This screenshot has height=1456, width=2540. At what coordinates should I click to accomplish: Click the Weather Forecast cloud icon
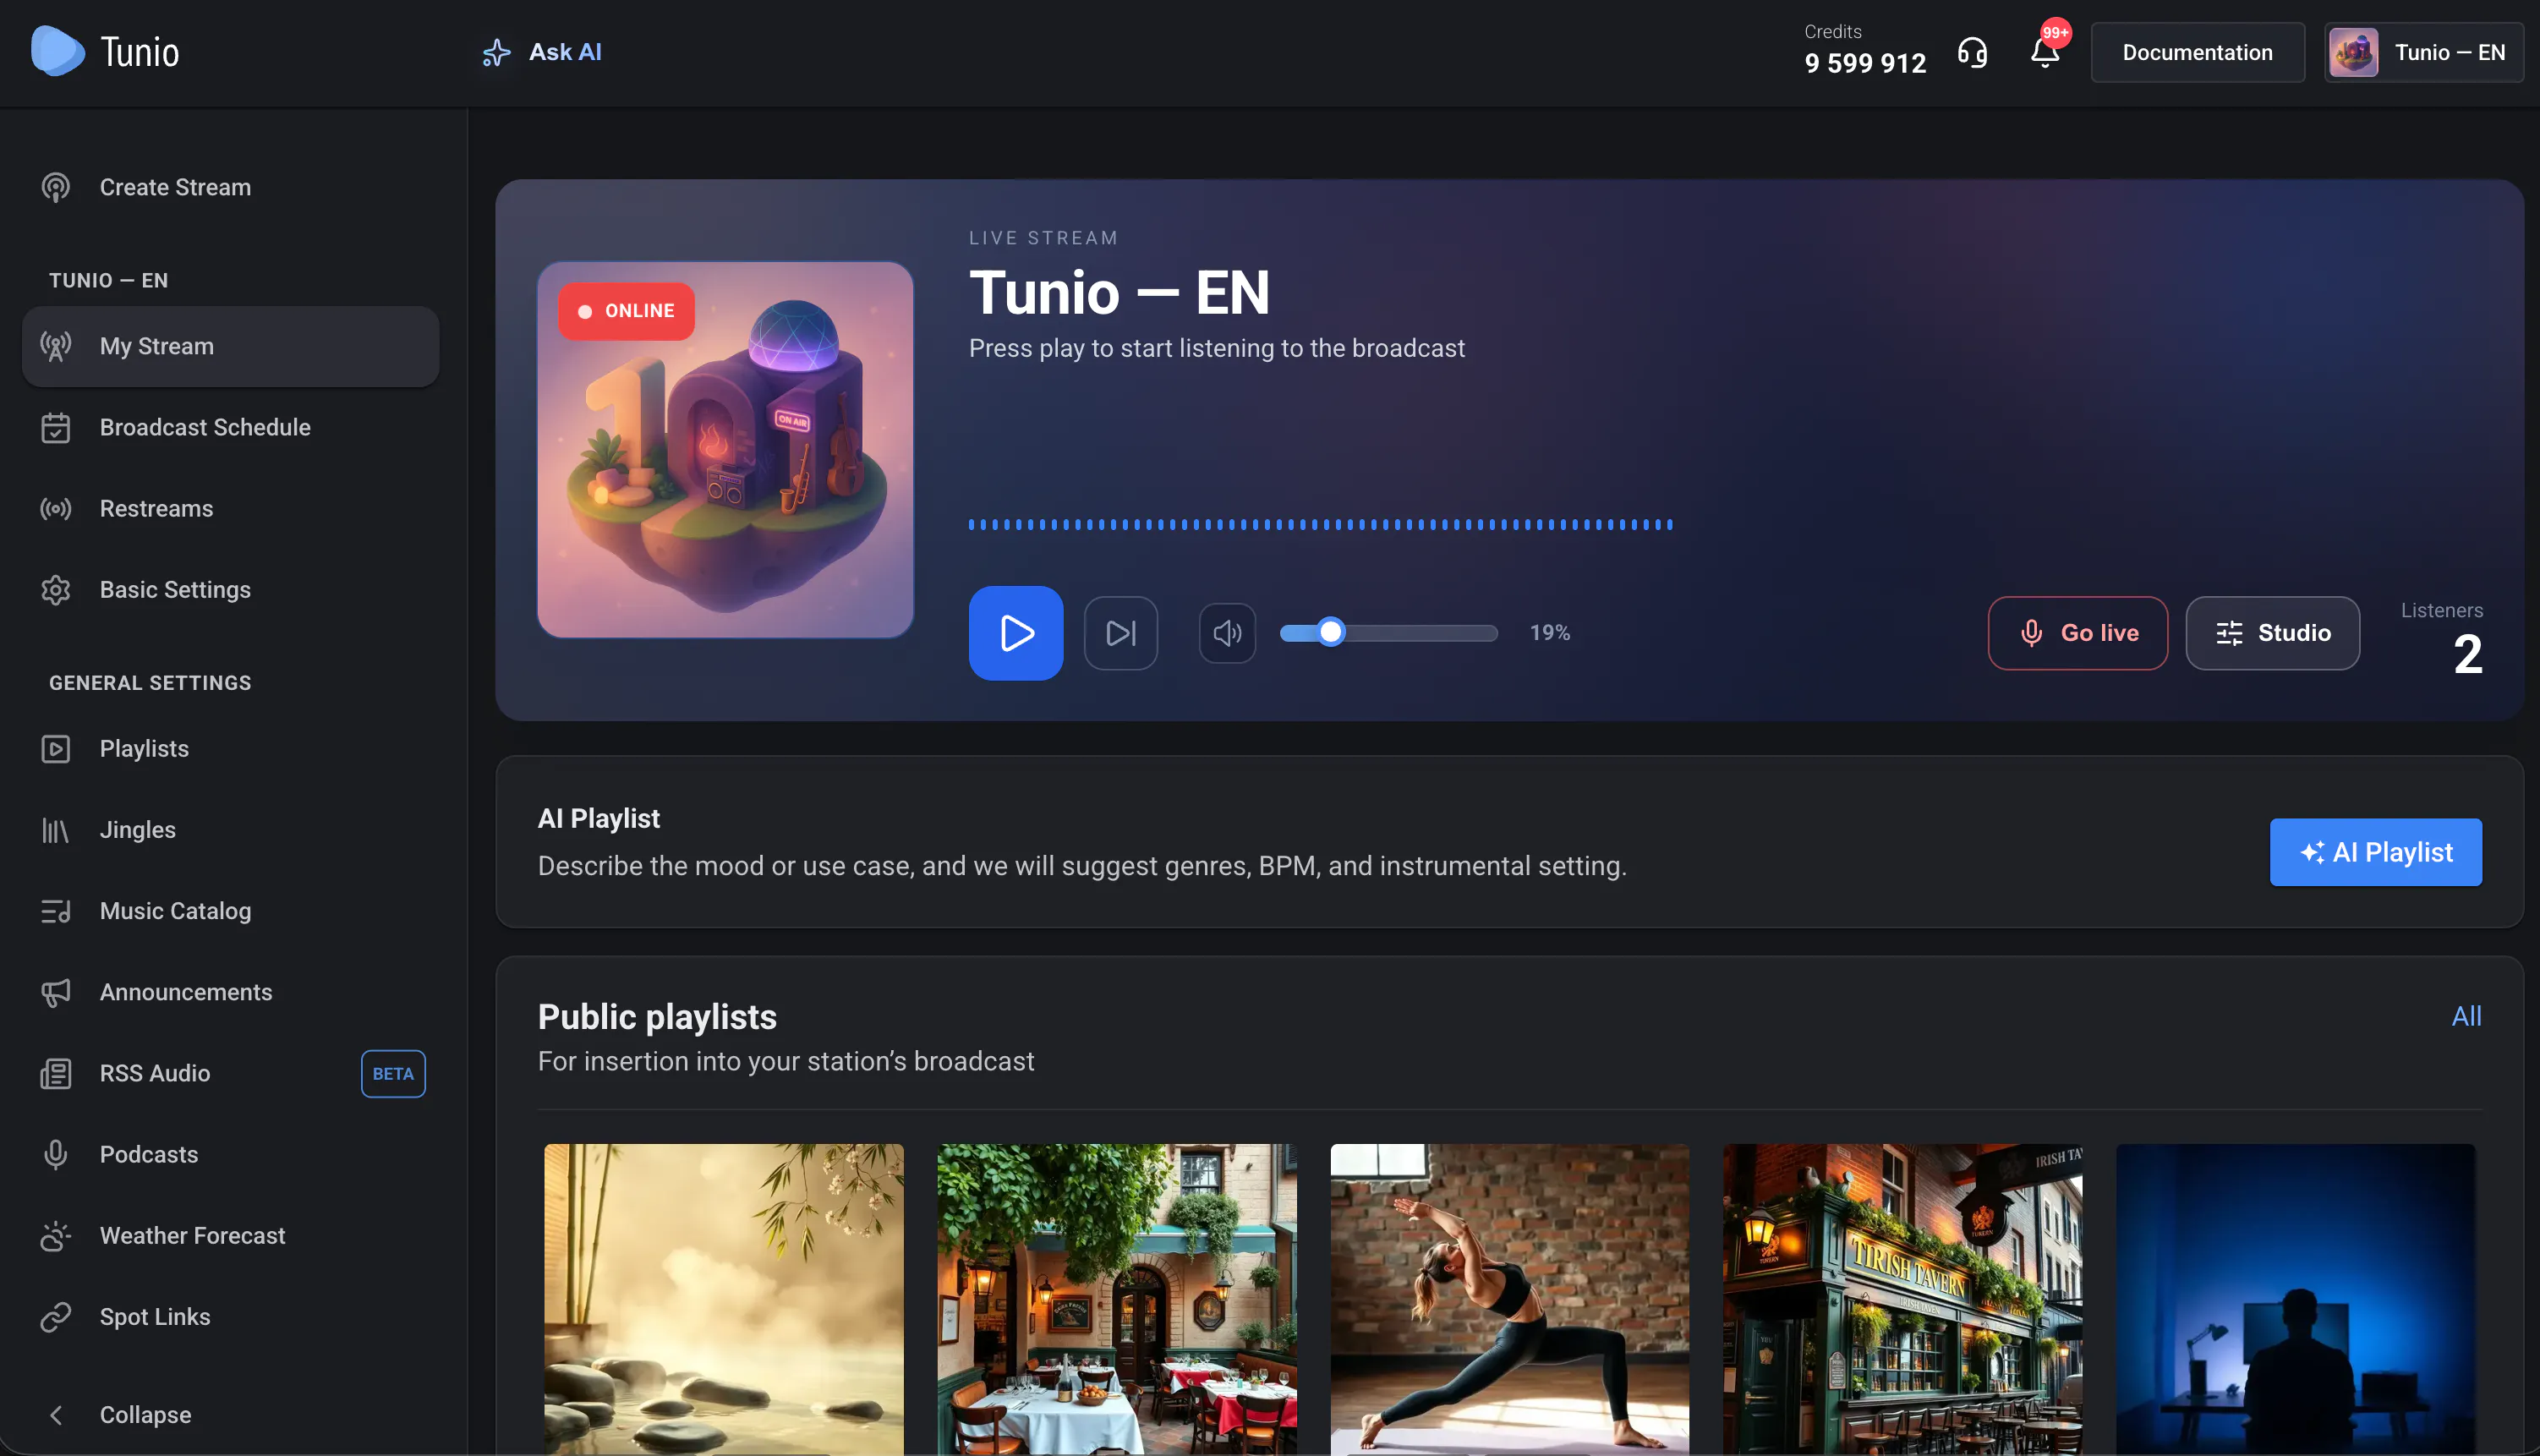tap(55, 1235)
